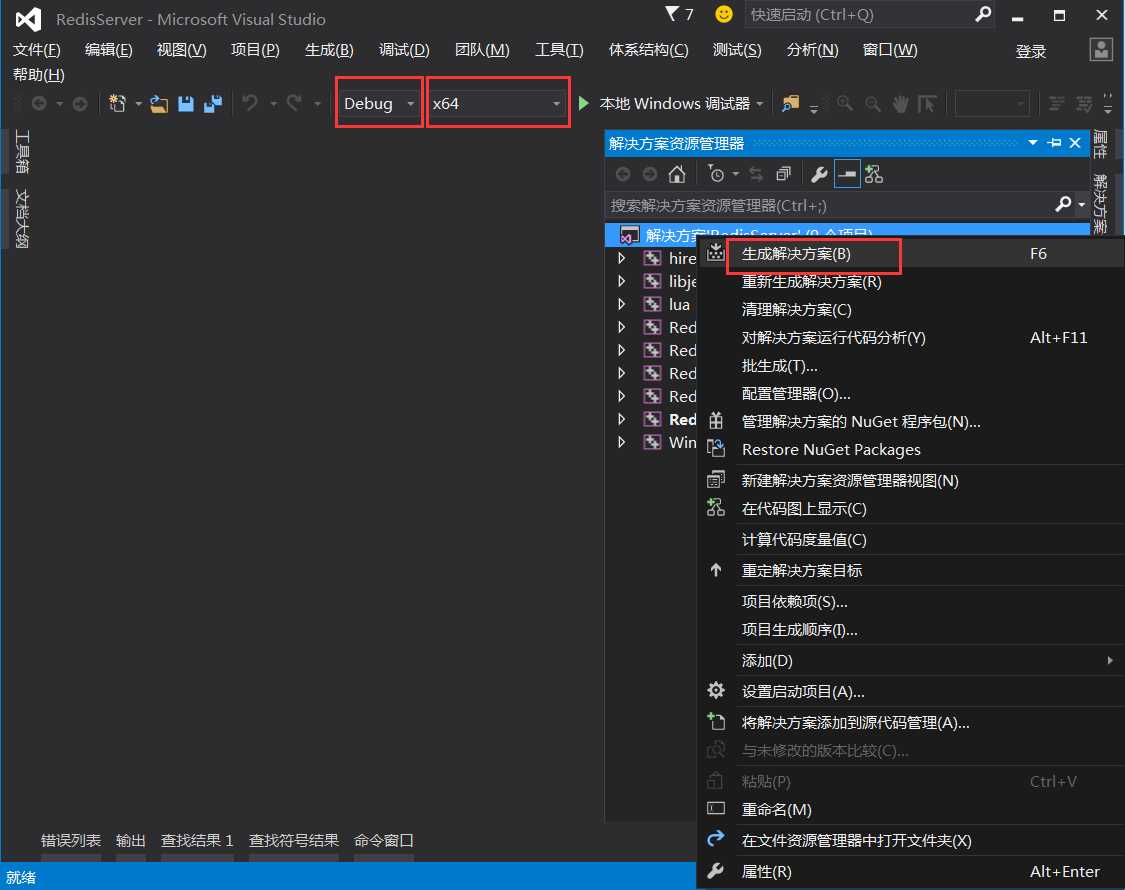Image resolution: width=1125 pixels, height=890 pixels.
Task: Click the Collapse All icon in Solution Explorer
Action: point(783,174)
